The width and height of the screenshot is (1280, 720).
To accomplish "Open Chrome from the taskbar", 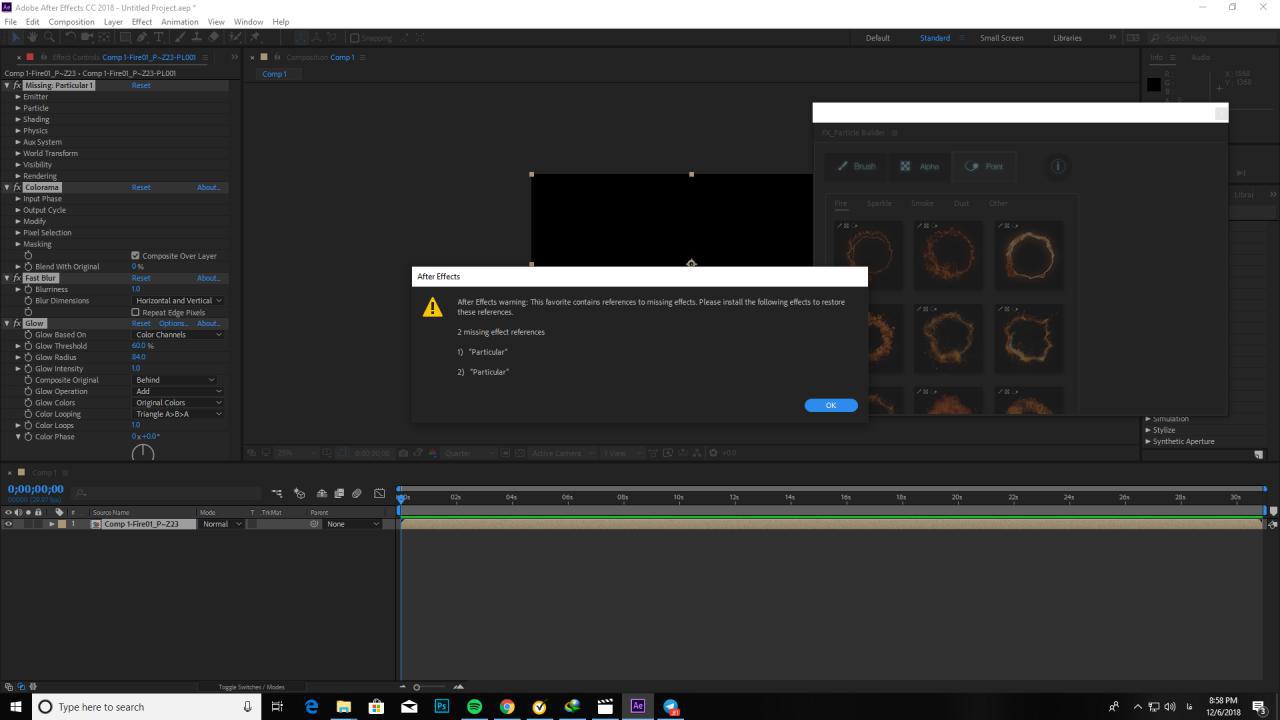I will (507, 706).
